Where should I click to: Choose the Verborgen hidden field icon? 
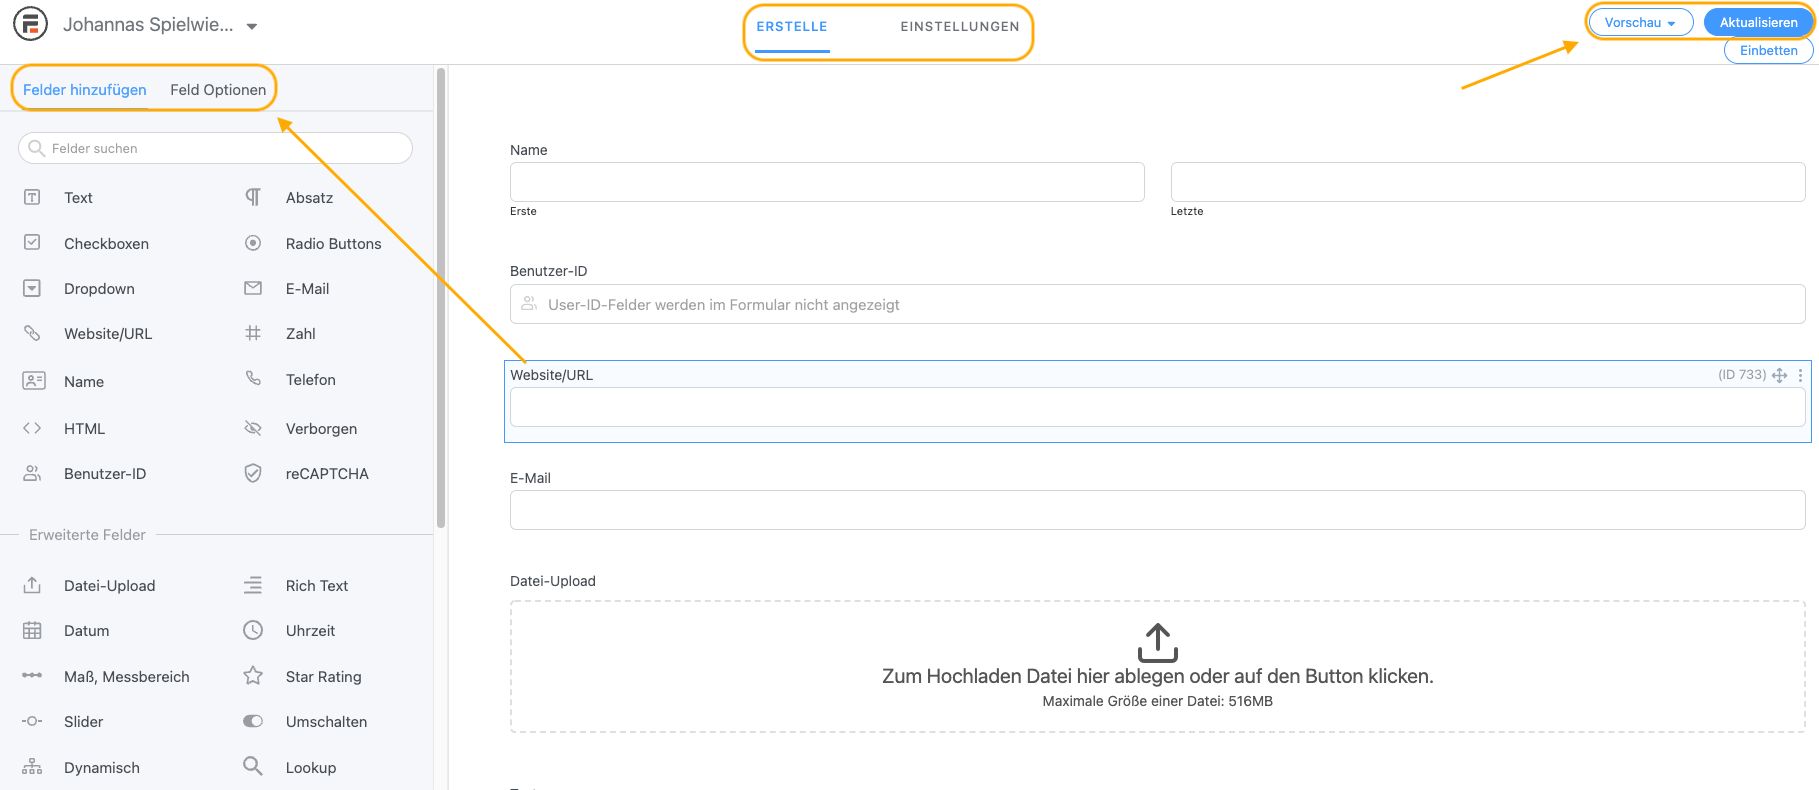253,429
